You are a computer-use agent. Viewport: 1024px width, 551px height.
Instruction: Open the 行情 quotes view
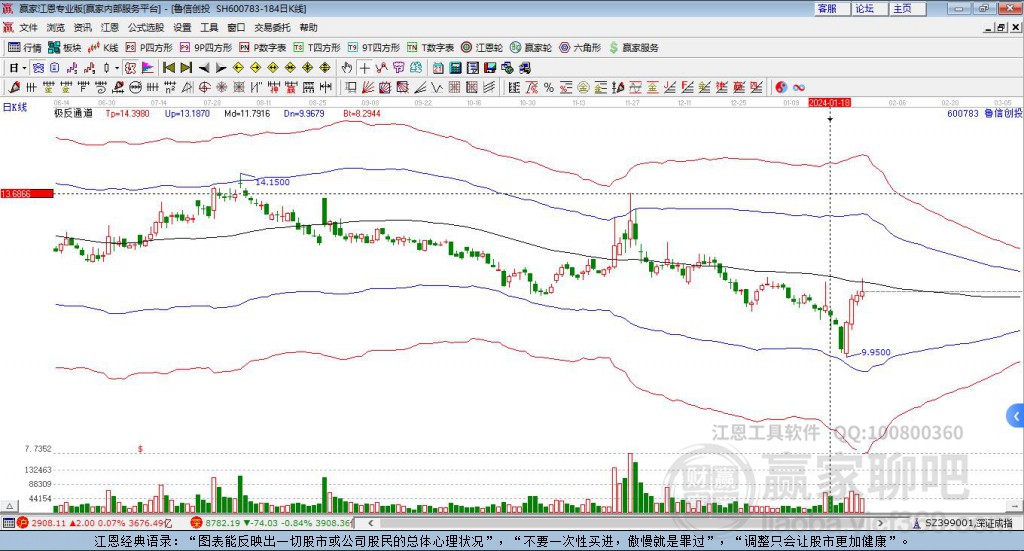click(x=25, y=48)
